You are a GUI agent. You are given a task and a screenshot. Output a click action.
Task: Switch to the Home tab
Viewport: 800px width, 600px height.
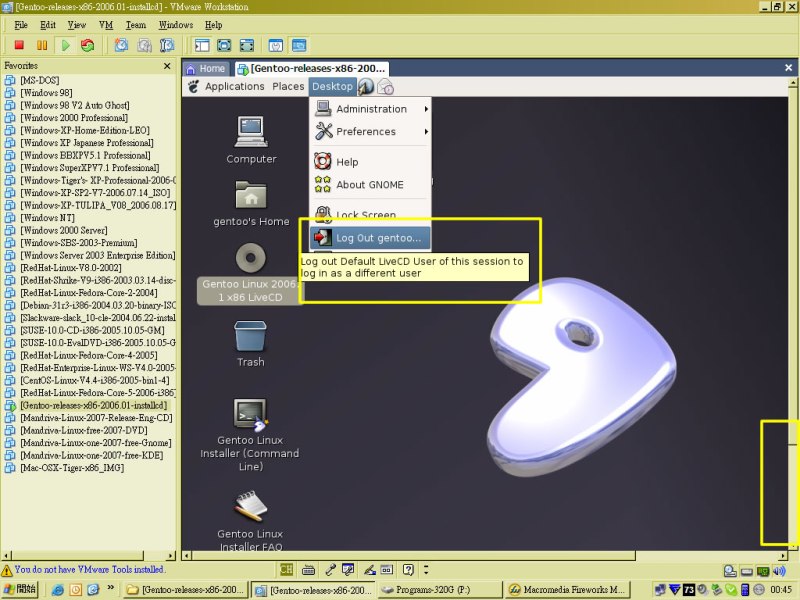pos(206,68)
